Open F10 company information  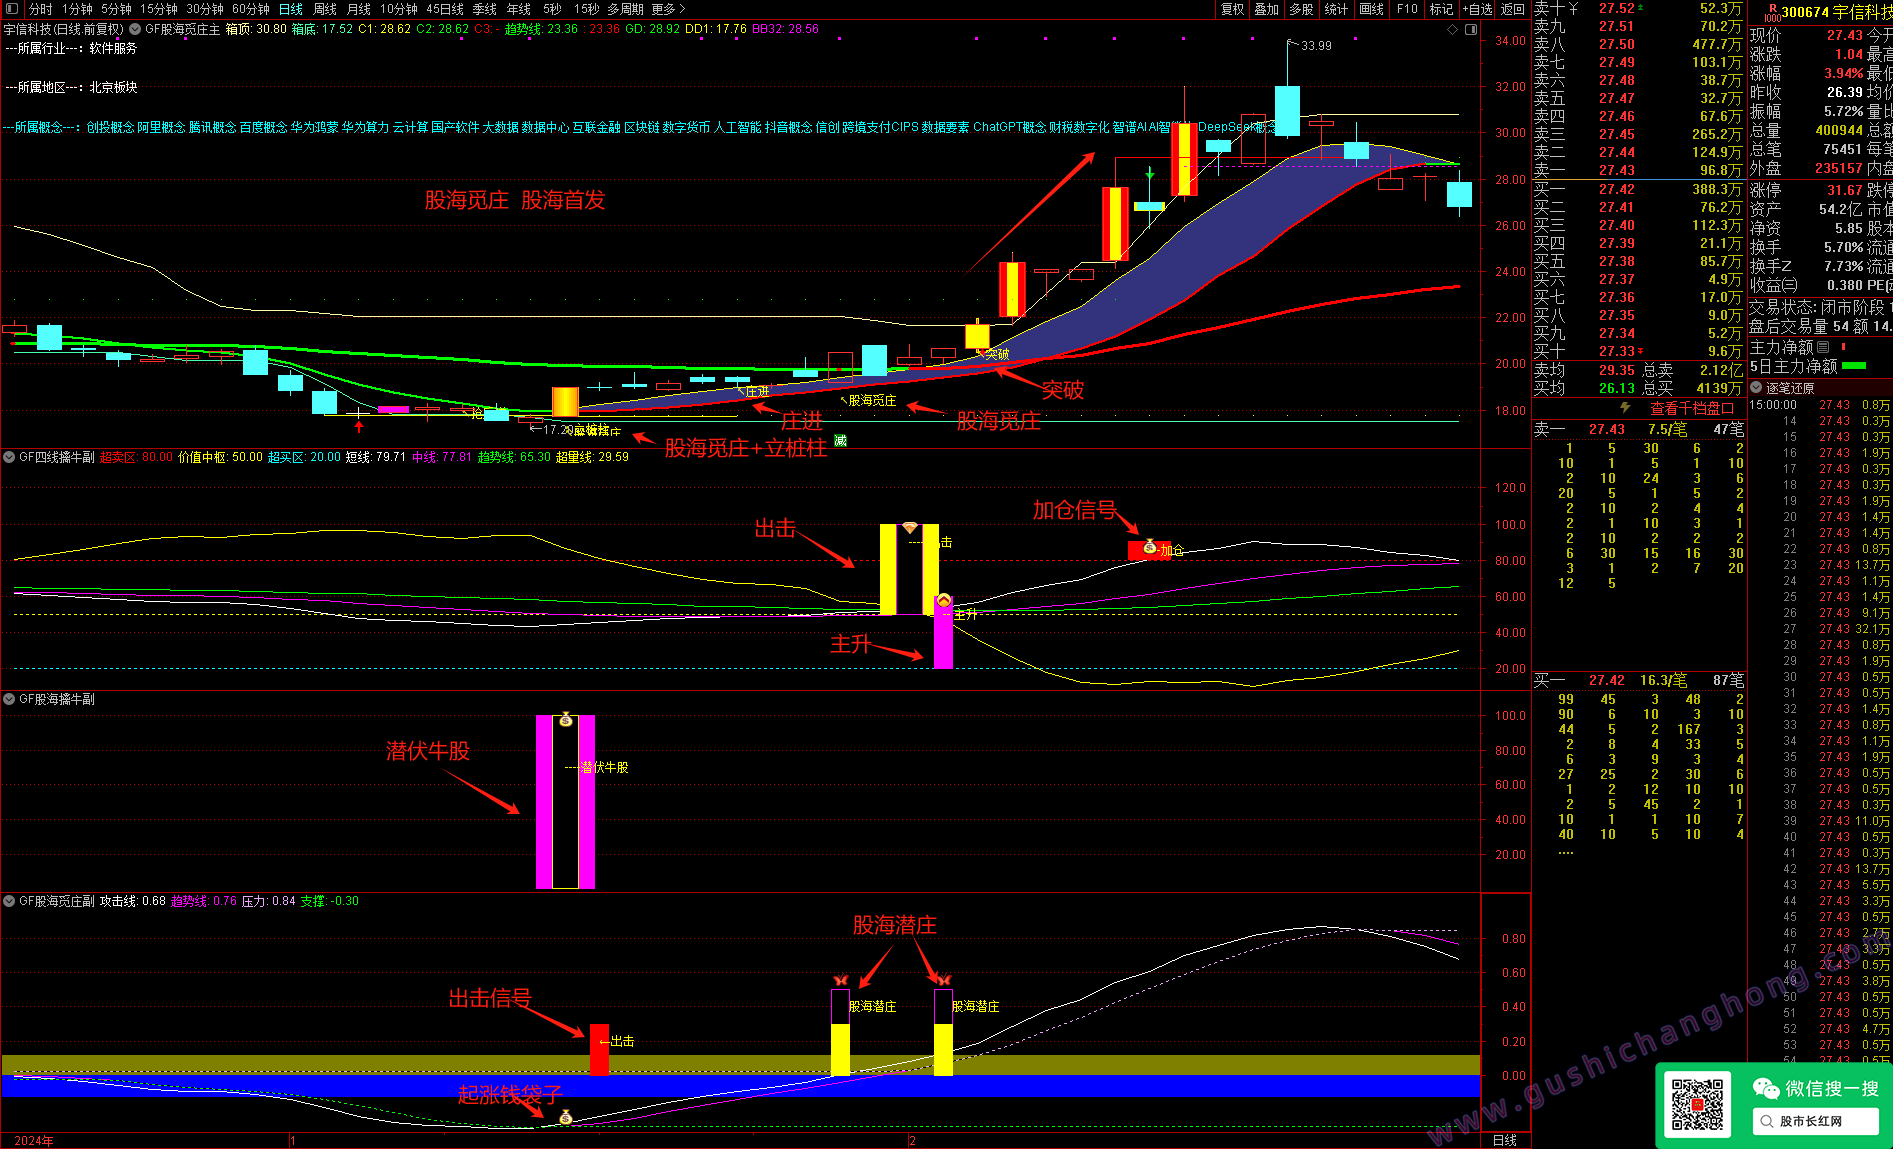(x=1407, y=9)
